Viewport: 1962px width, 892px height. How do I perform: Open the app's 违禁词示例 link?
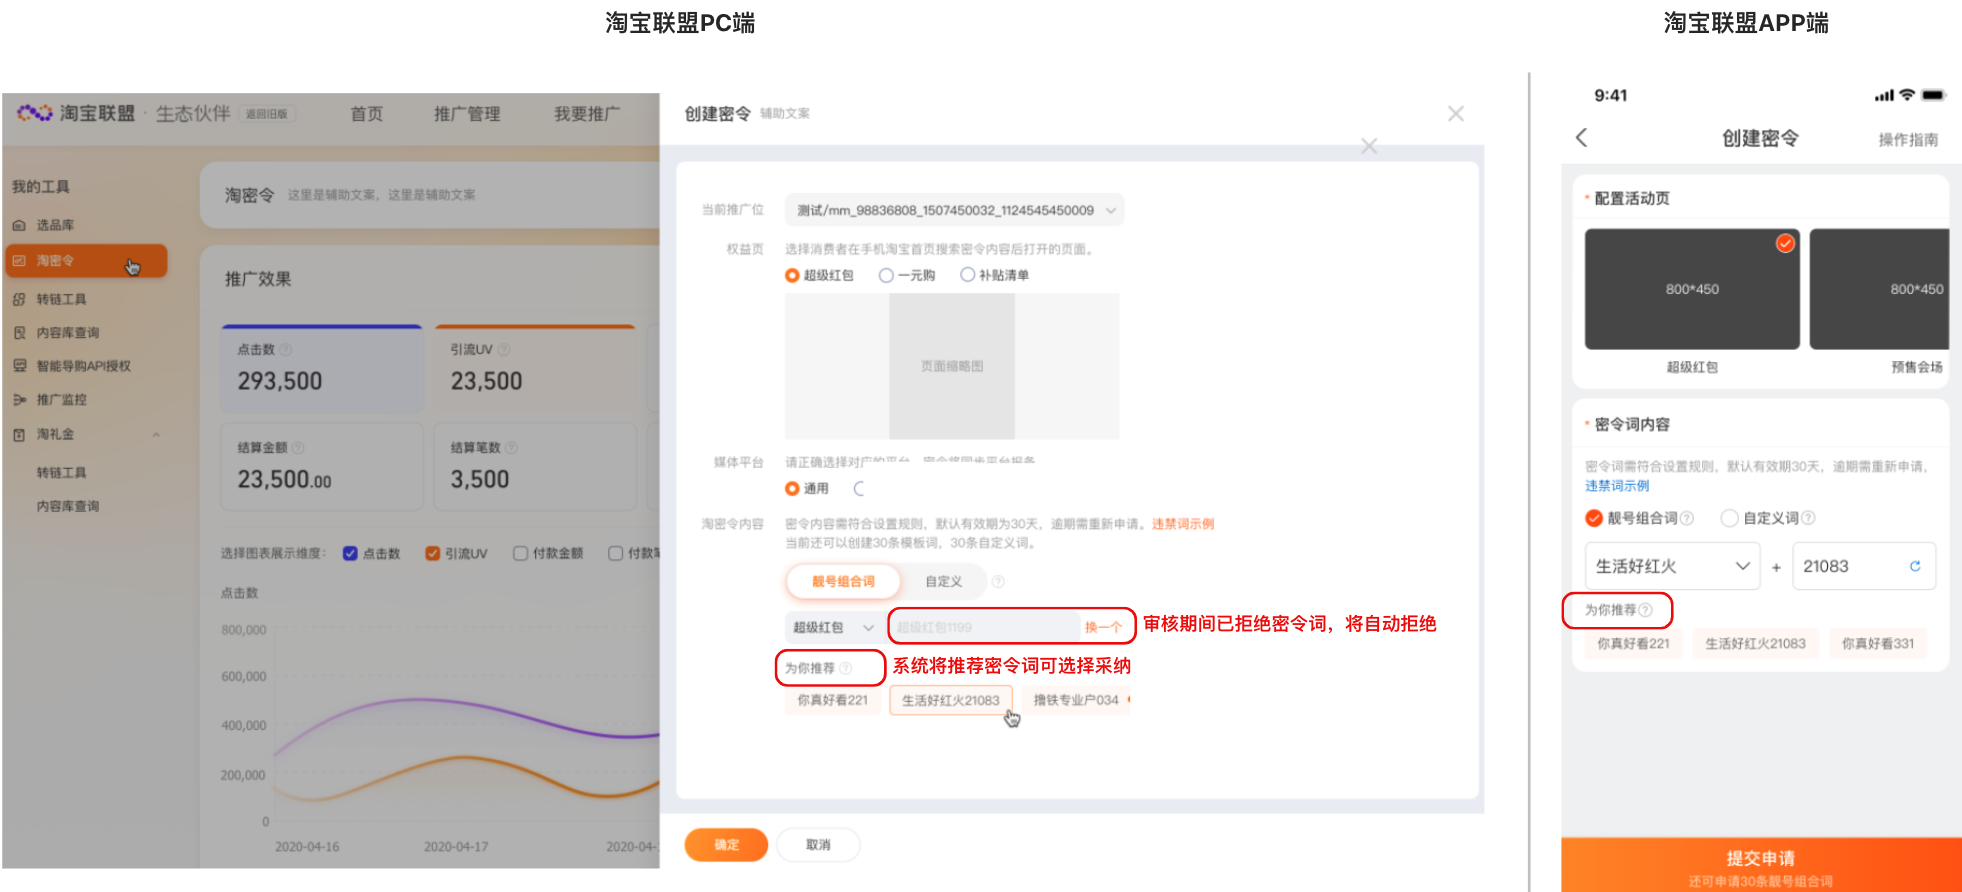[1617, 486]
